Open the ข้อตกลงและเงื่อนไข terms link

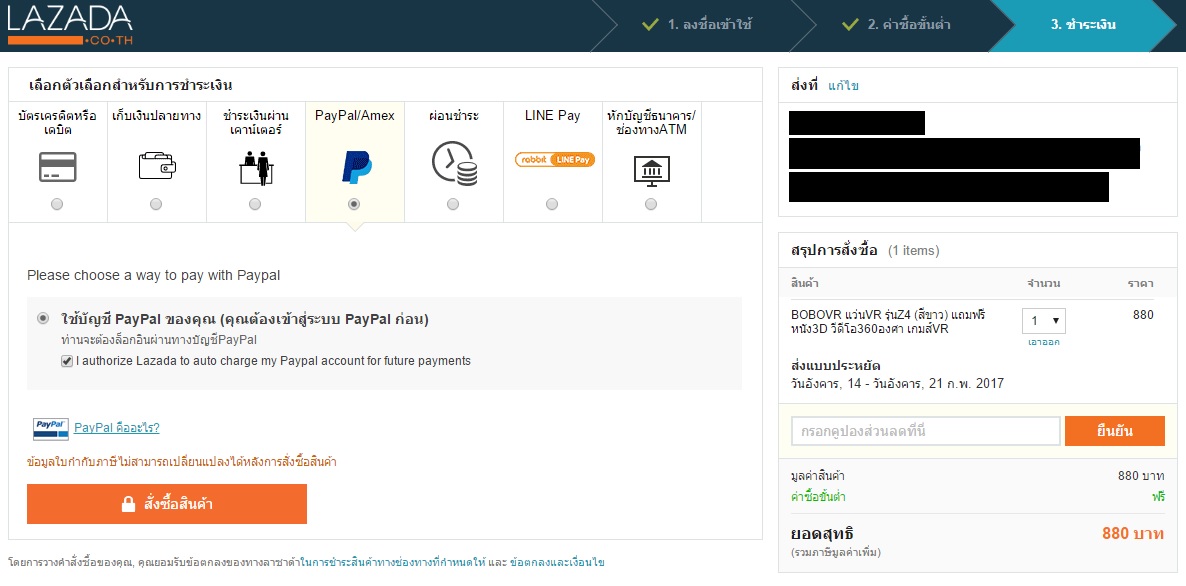click(x=557, y=563)
